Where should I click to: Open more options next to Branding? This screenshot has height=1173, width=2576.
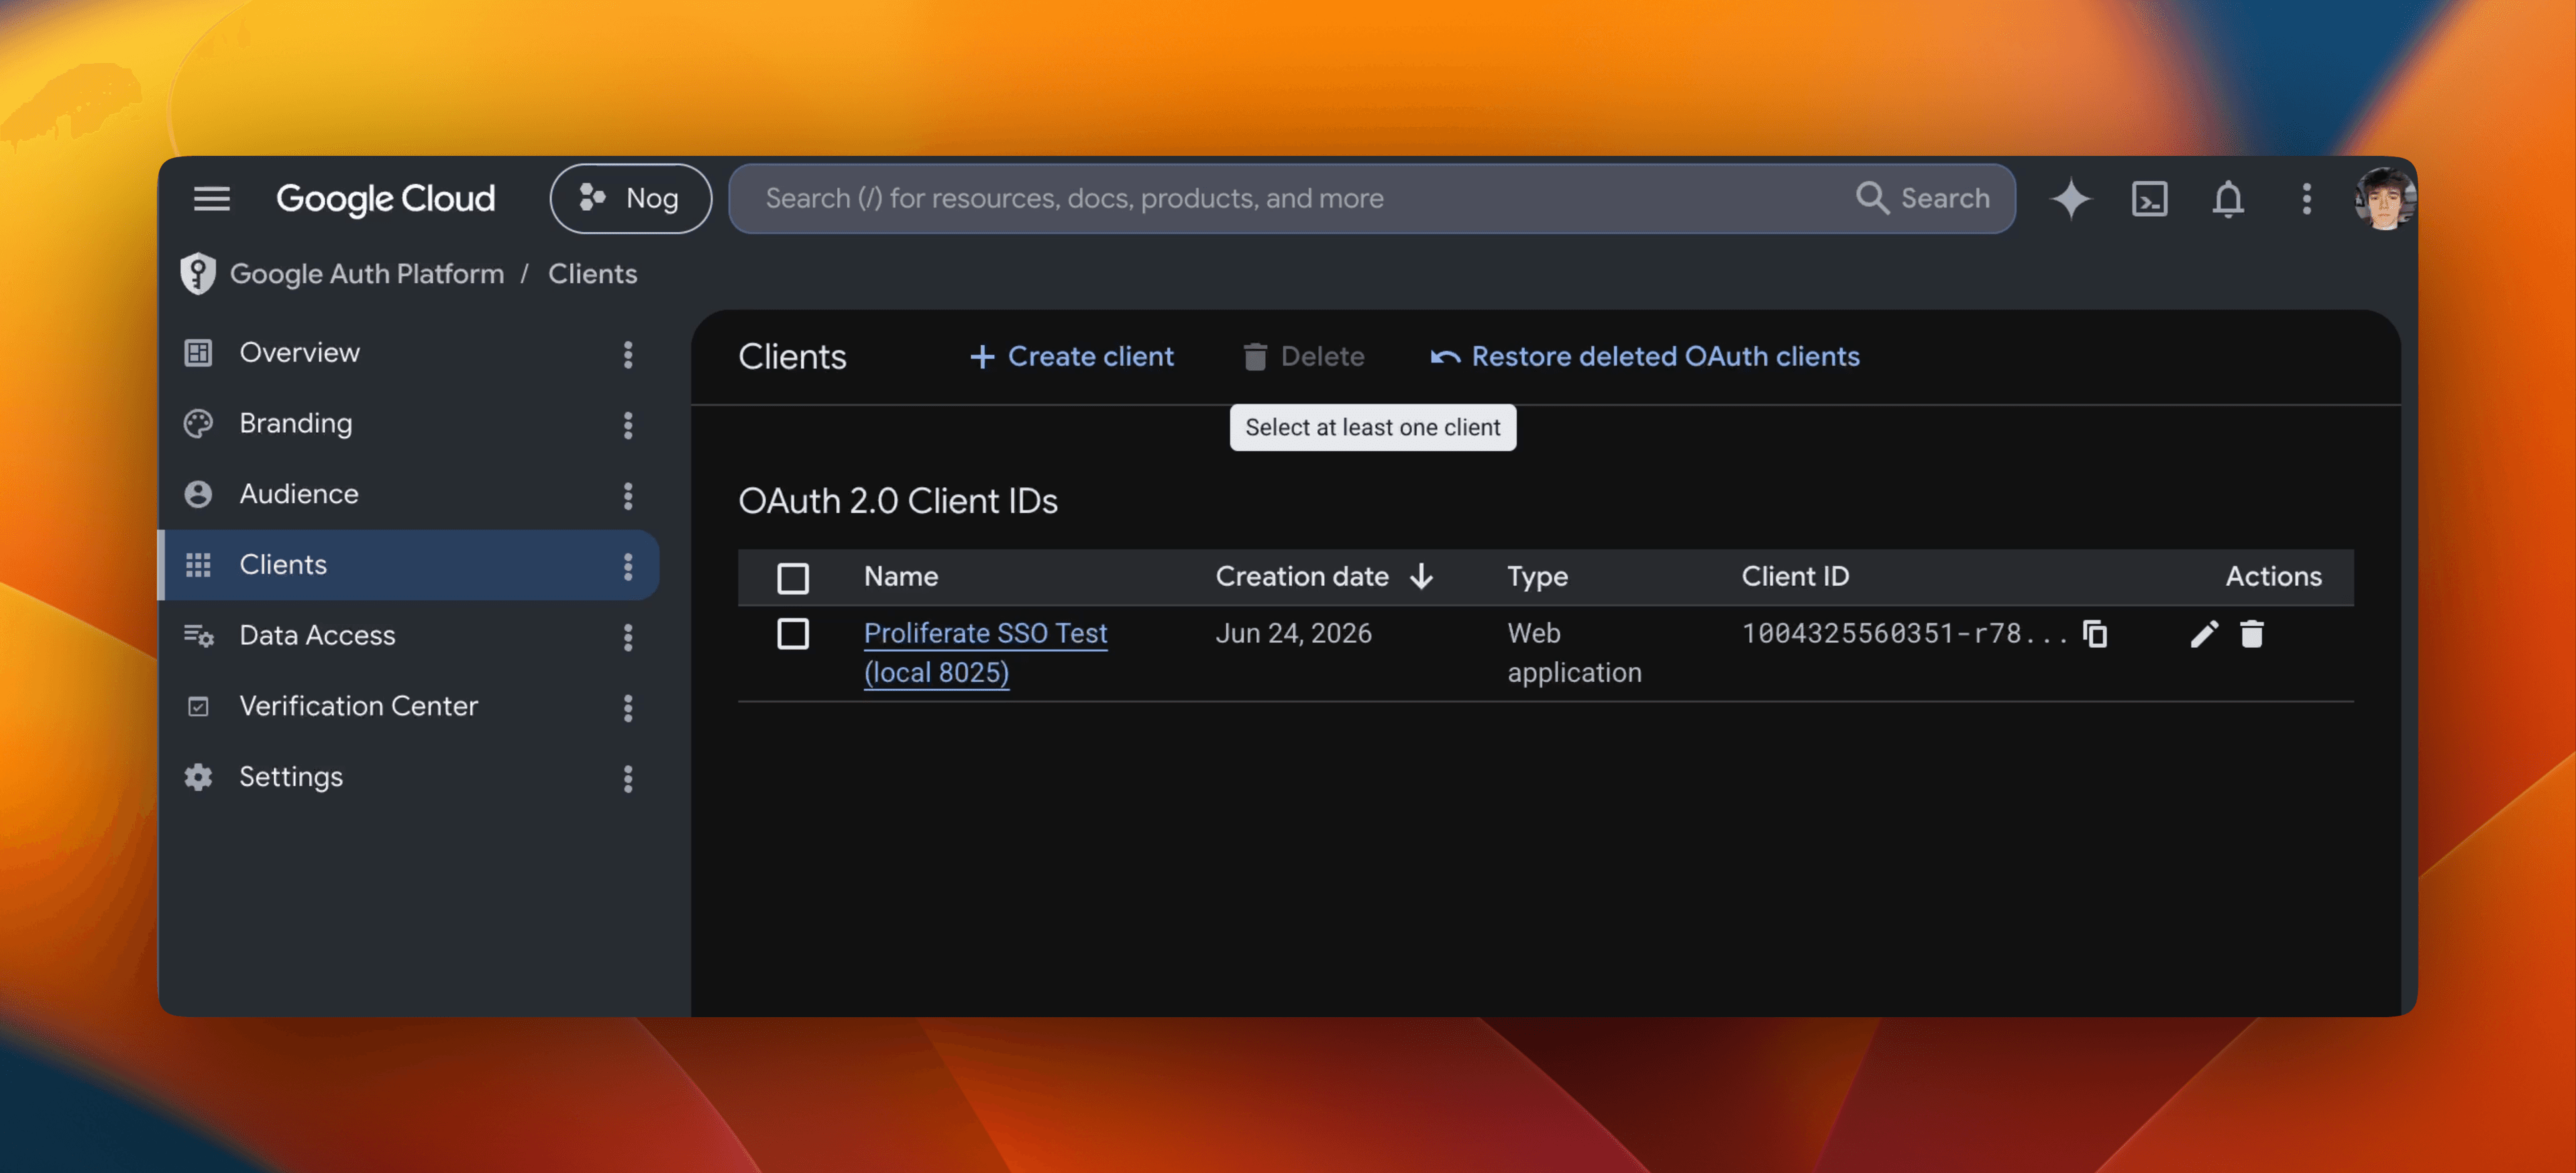click(628, 425)
